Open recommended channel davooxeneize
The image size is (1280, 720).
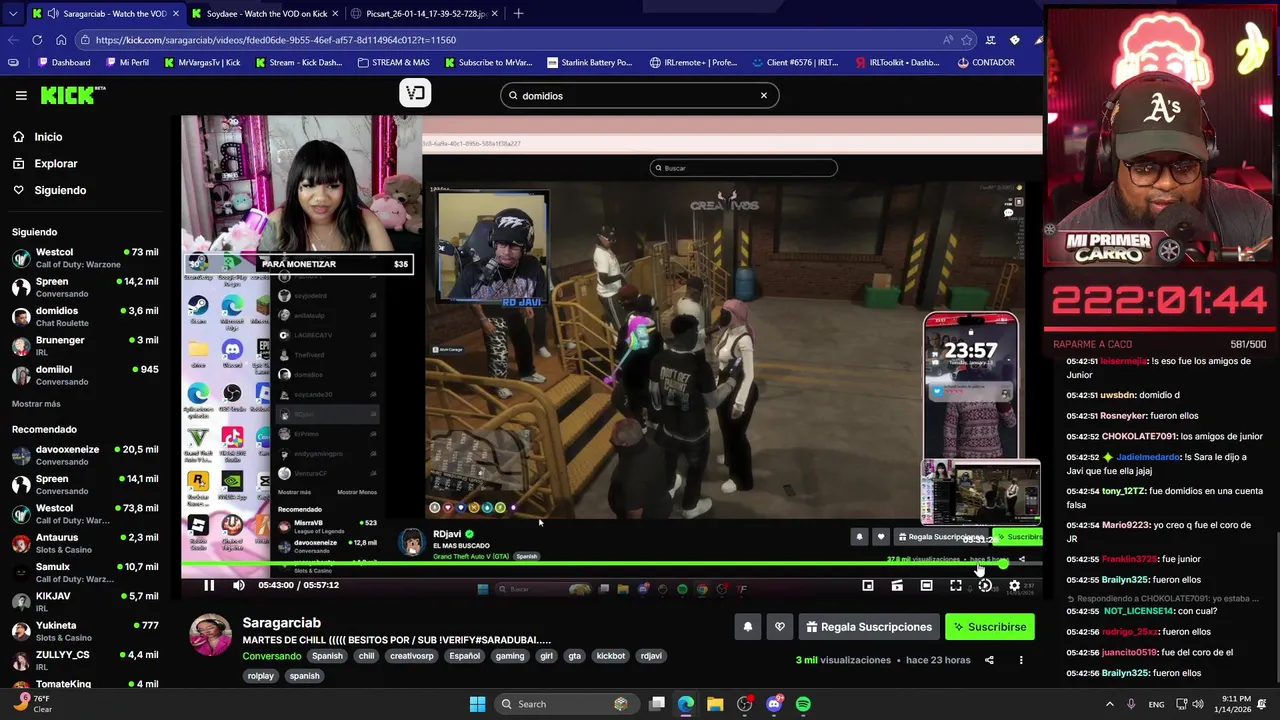(85, 455)
